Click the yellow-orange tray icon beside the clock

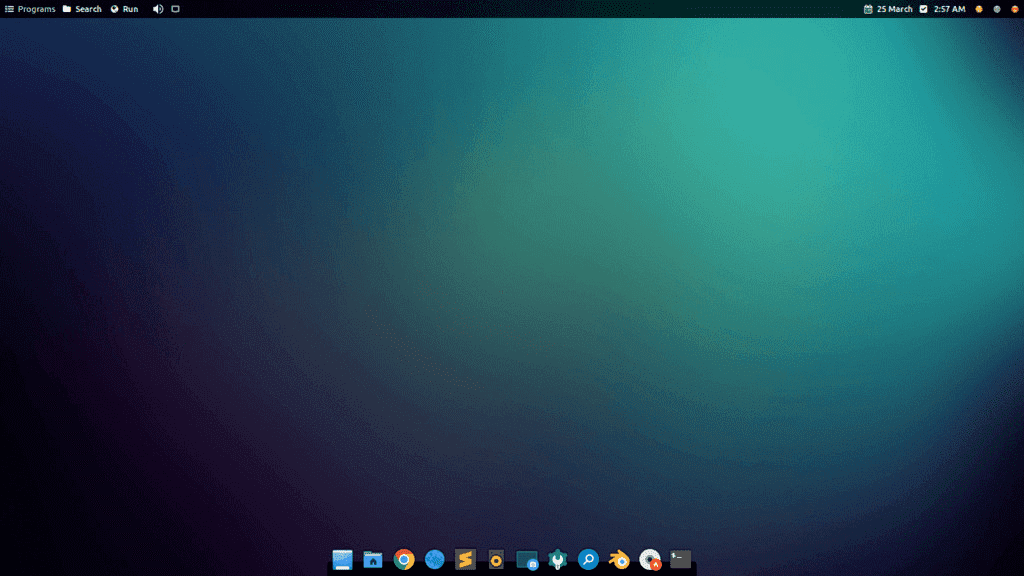click(979, 9)
